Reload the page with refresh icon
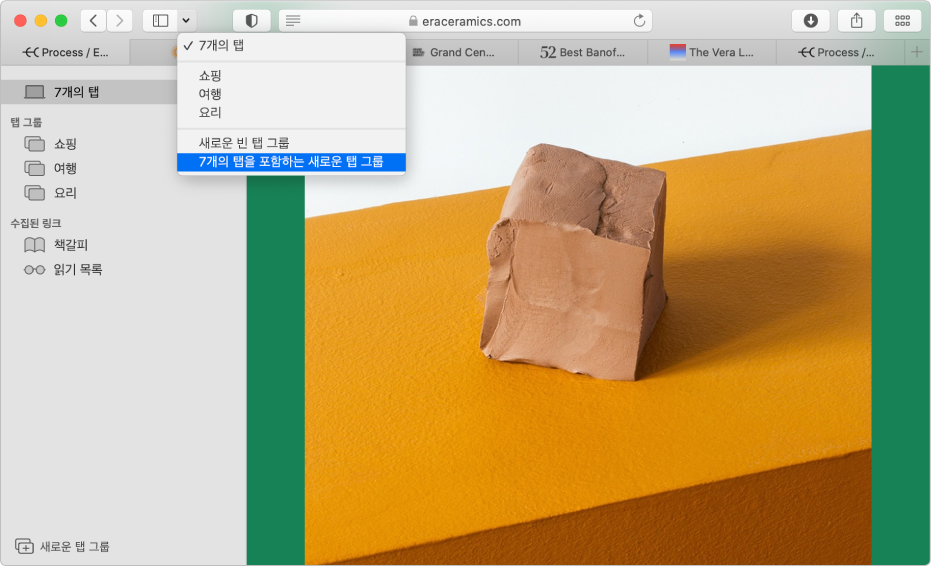931x567 pixels. click(639, 20)
